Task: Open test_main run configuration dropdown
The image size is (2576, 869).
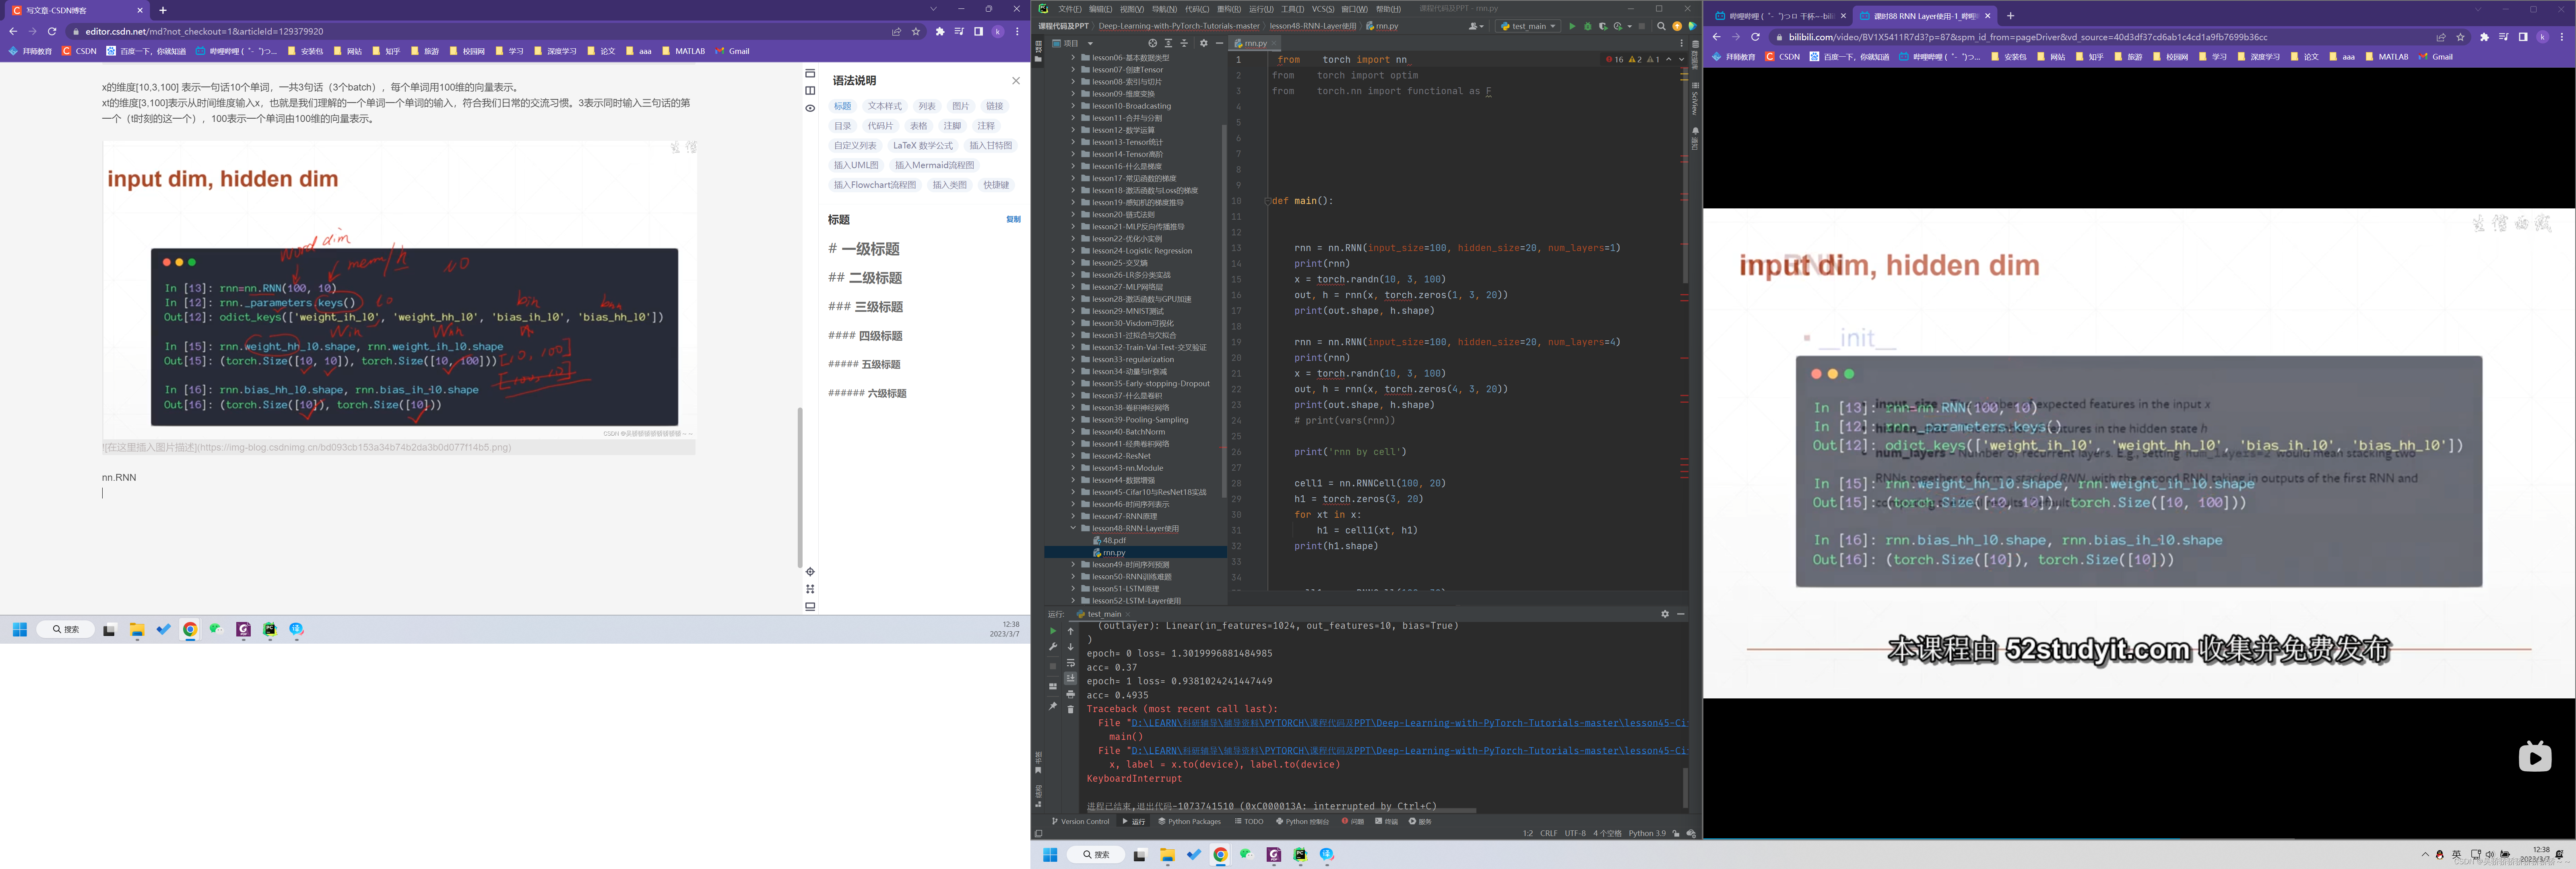Action: 1528,26
